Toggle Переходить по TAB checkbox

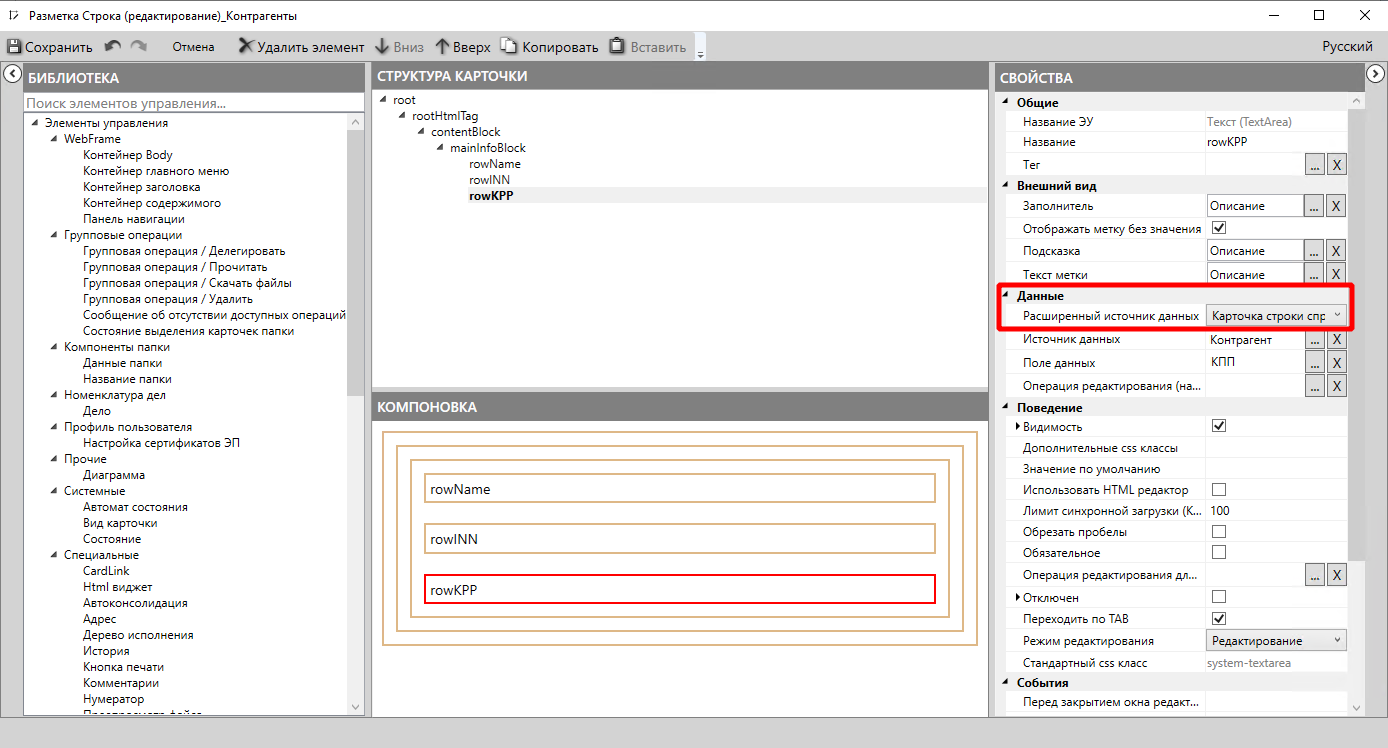tap(1219, 619)
